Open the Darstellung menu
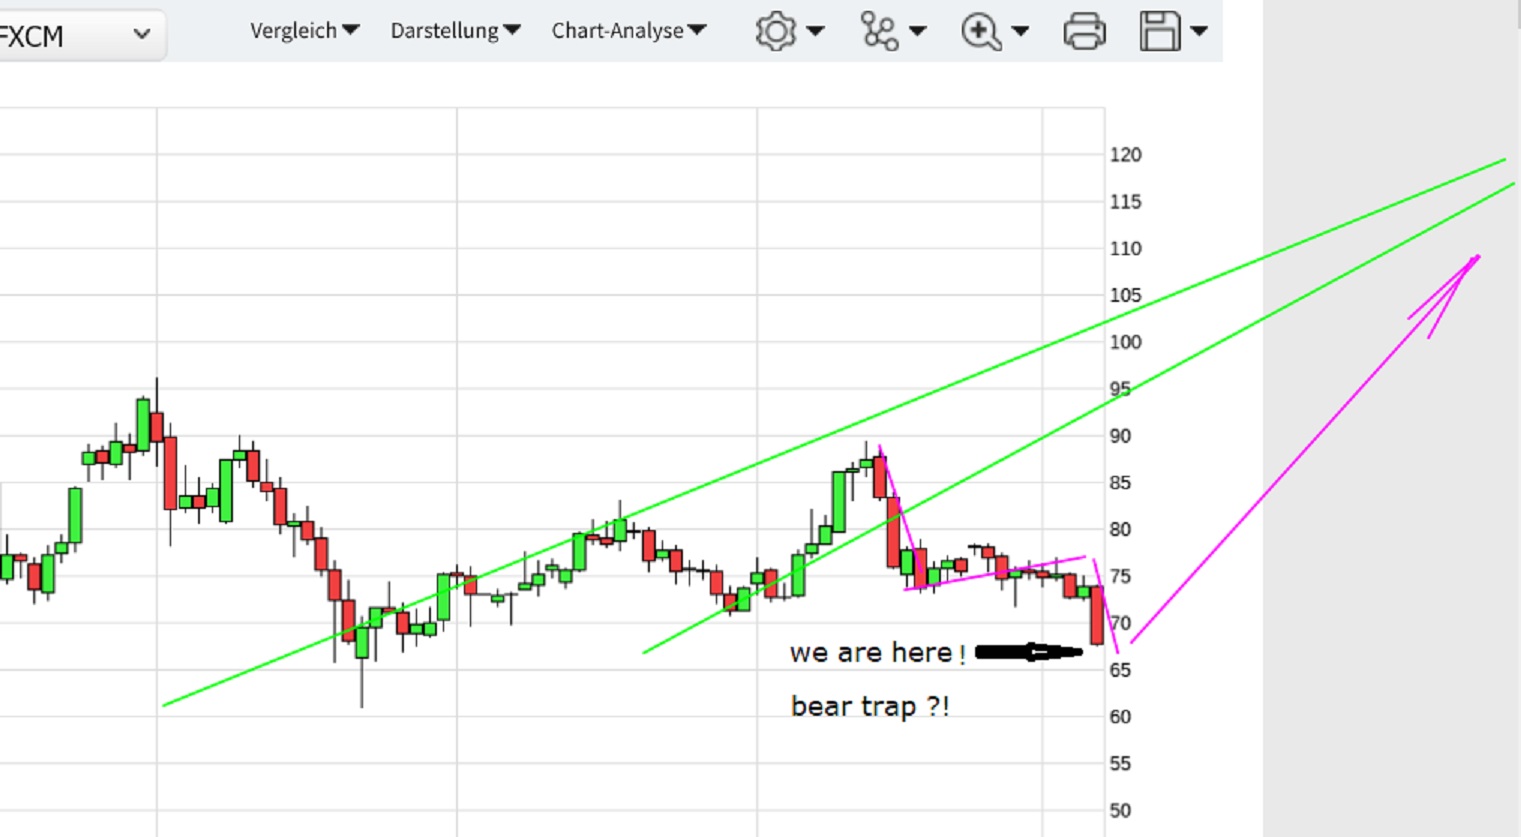 (455, 31)
